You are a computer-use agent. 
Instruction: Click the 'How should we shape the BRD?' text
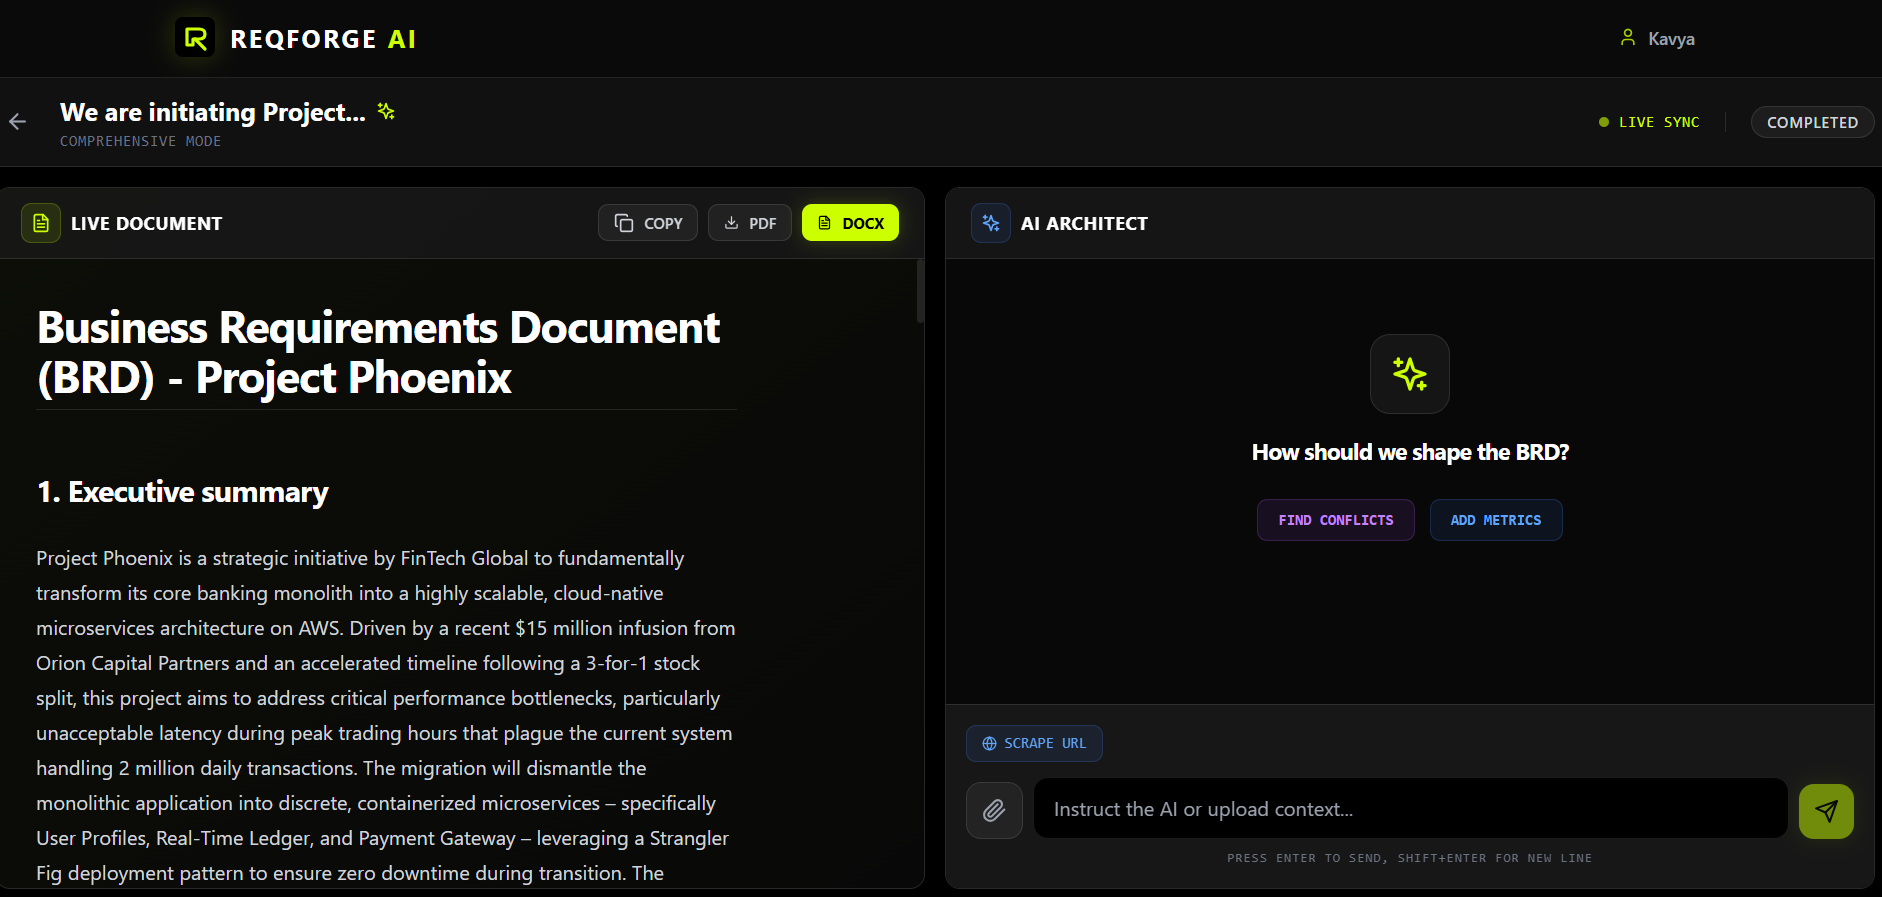(1410, 452)
